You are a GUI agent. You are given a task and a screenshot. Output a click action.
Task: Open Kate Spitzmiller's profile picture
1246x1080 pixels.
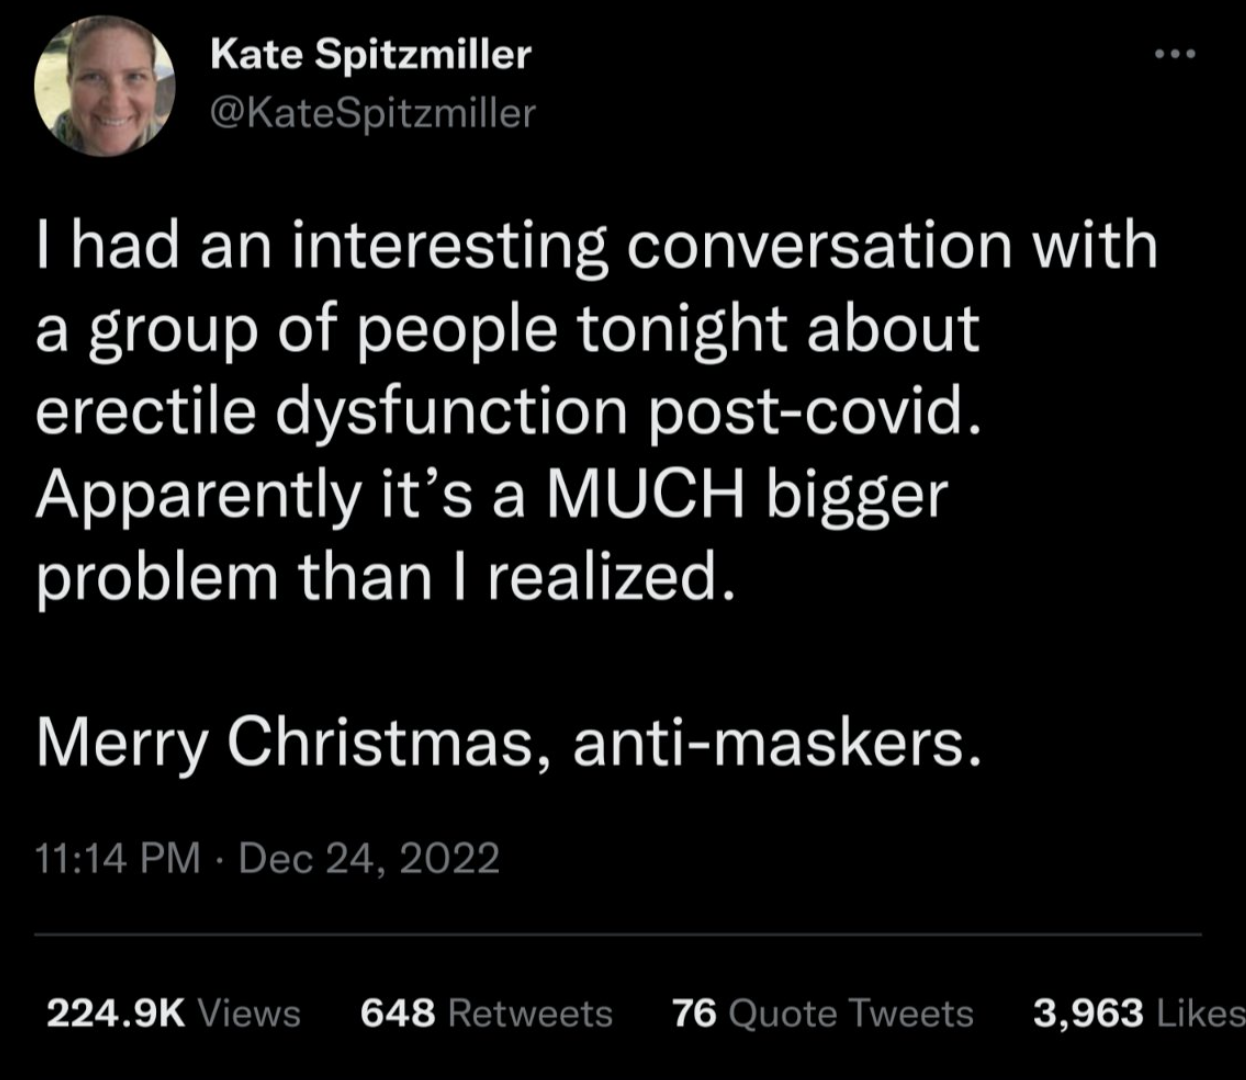click(105, 87)
